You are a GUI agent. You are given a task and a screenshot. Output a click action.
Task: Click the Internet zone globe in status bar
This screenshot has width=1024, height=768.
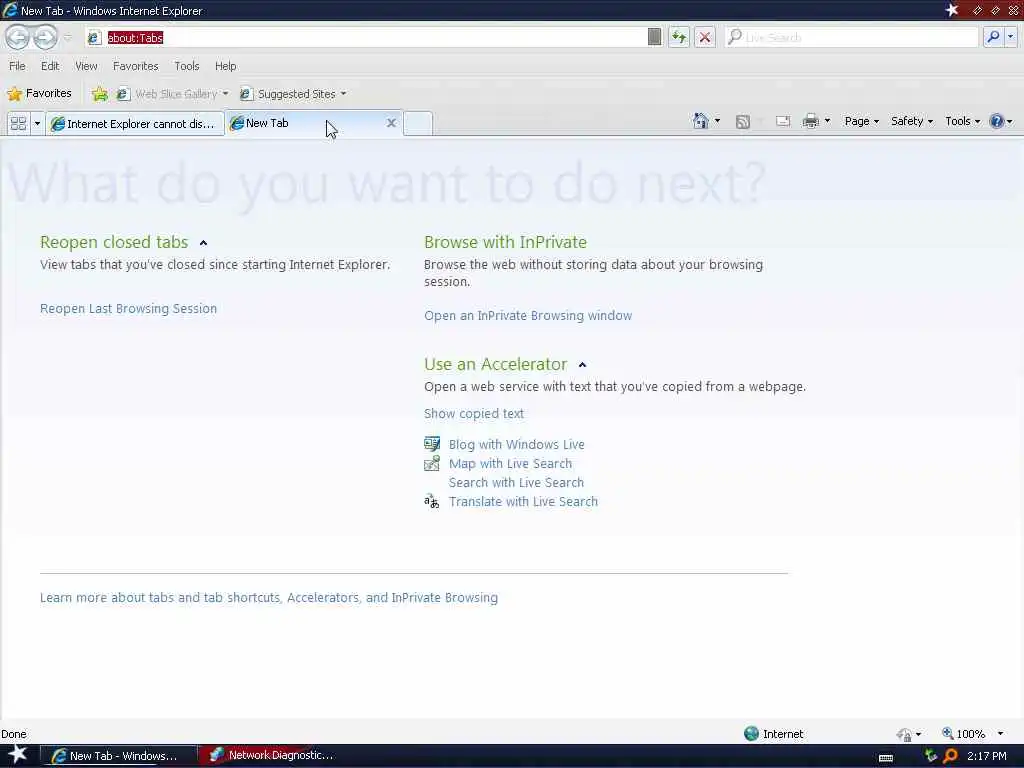click(x=751, y=733)
